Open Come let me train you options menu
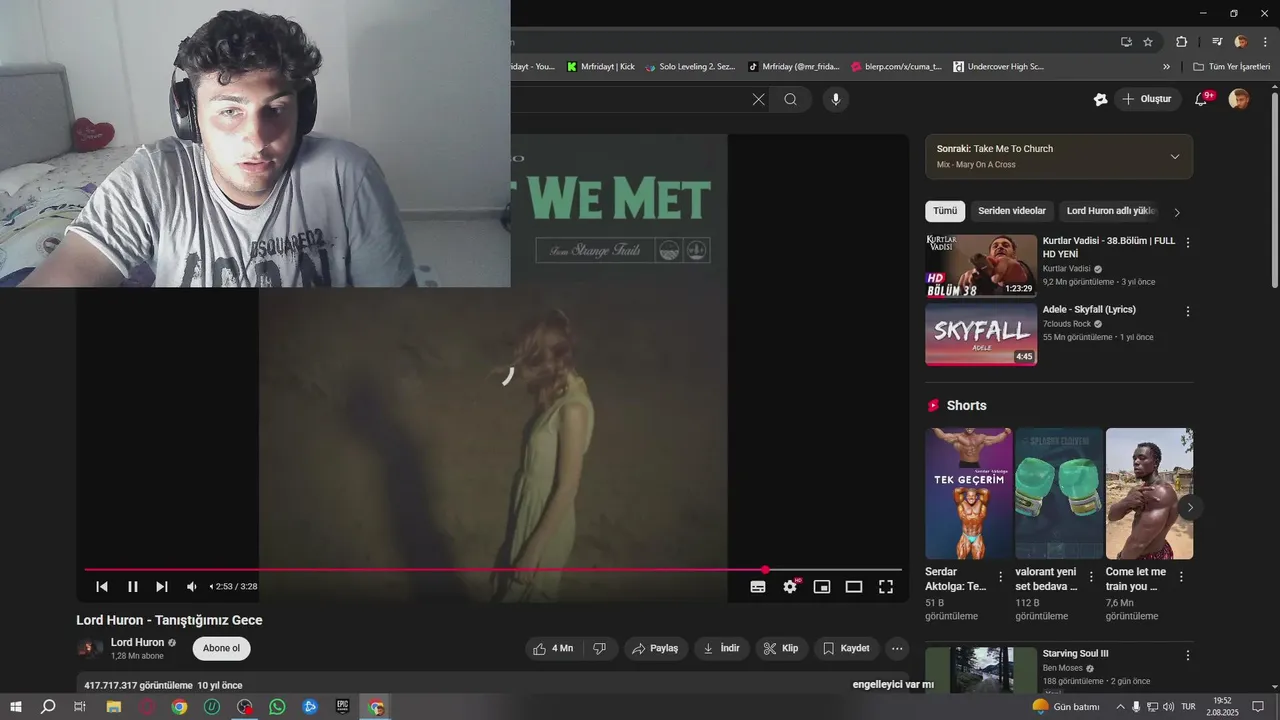This screenshot has height=720, width=1280. pyautogui.click(x=1181, y=577)
